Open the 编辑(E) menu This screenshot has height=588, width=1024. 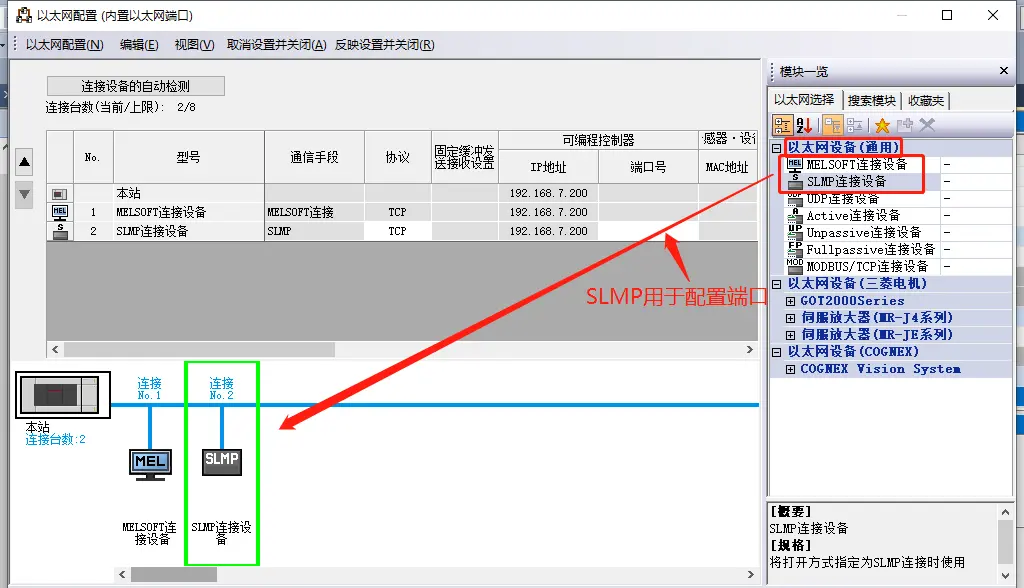click(139, 44)
